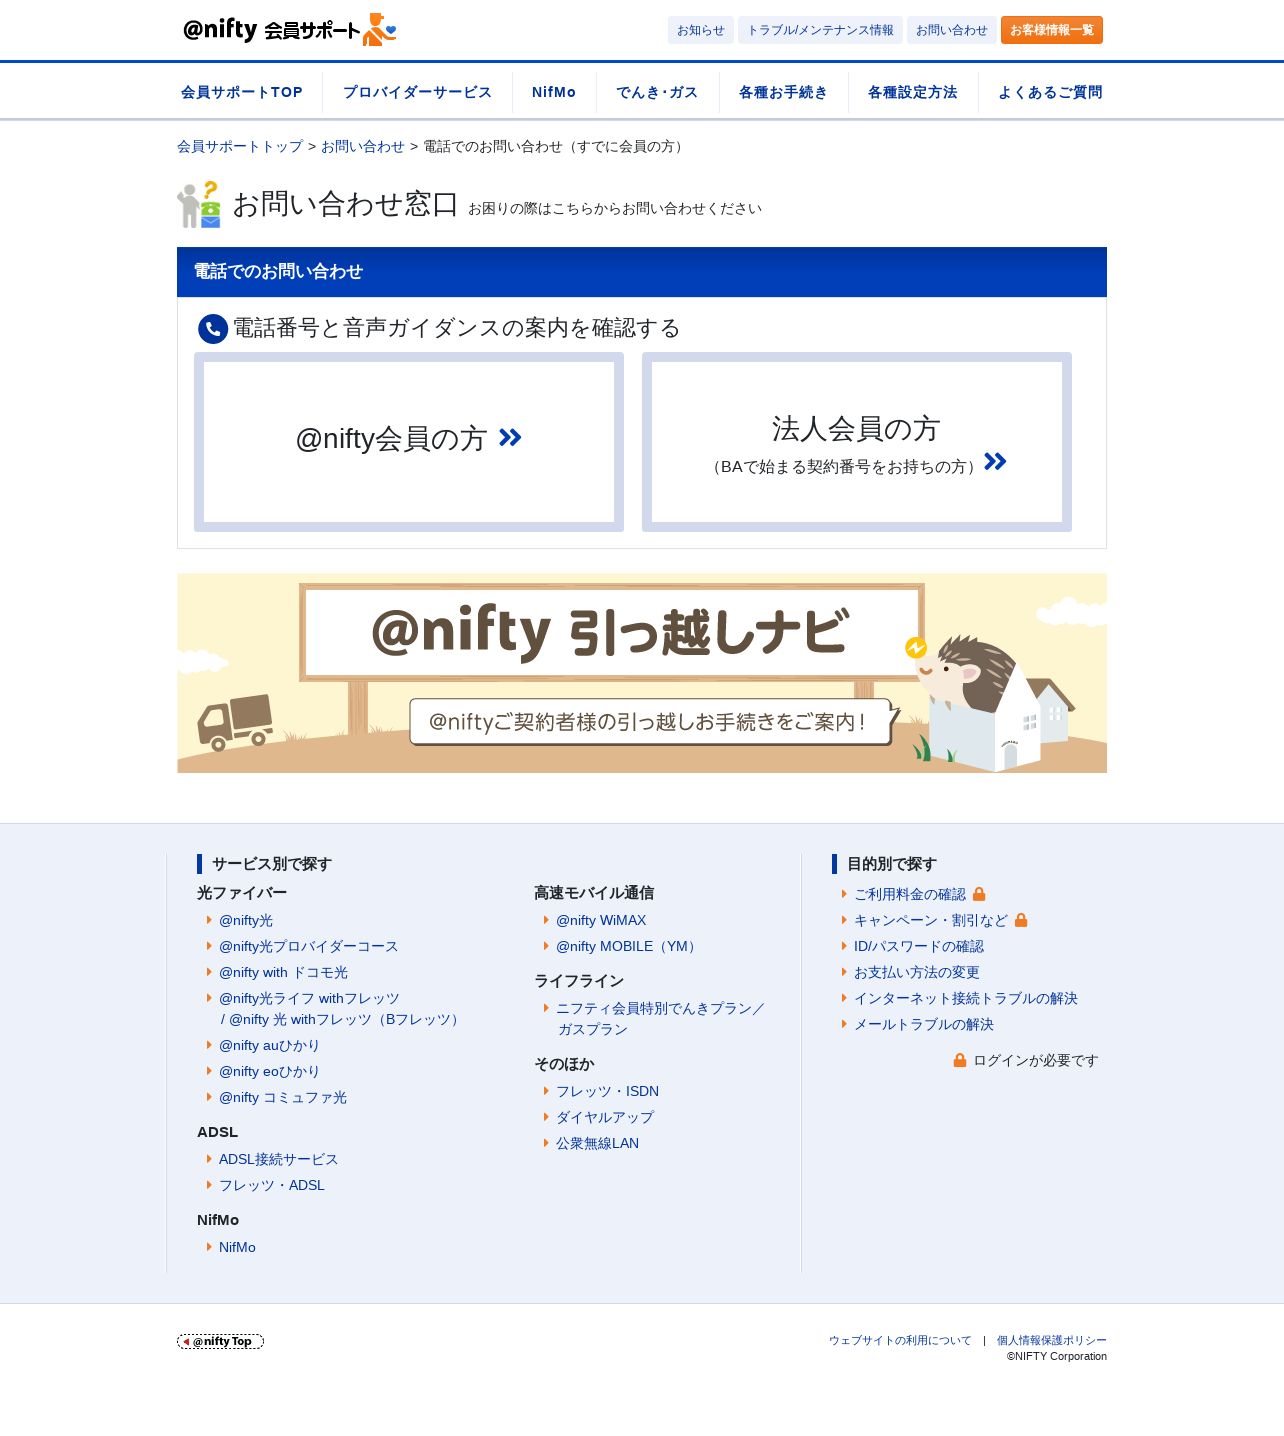Open @nifty MOBILE（YM） link
The width and height of the screenshot is (1284, 1436).
pyautogui.click(x=628, y=946)
